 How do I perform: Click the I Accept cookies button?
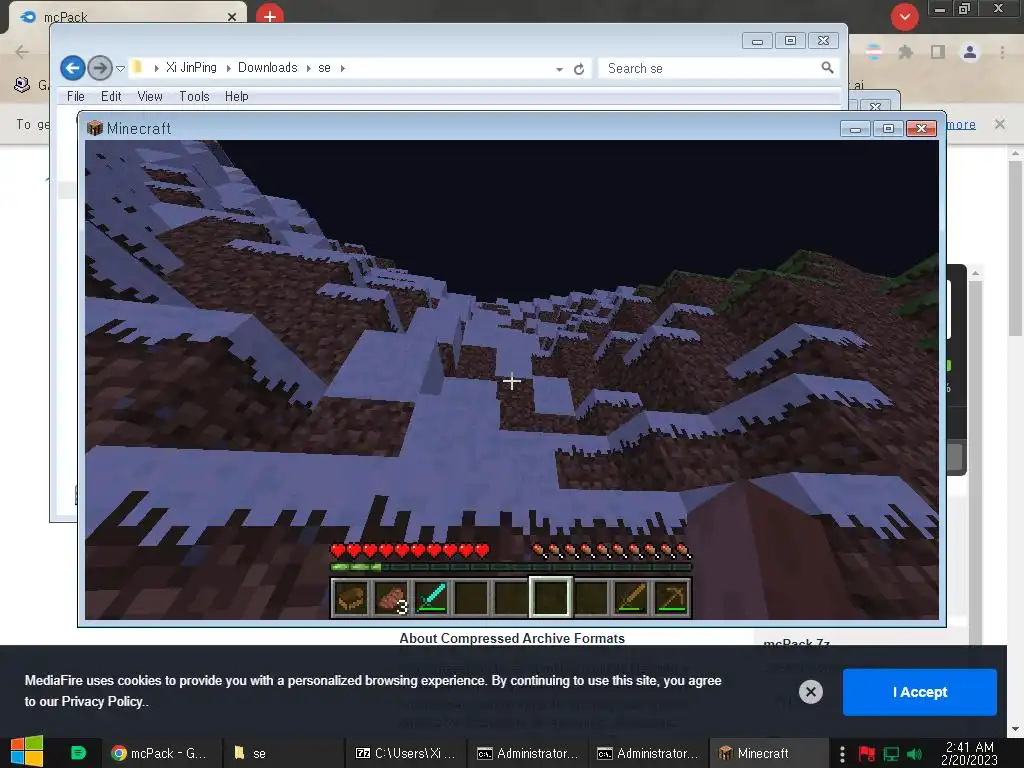coord(920,692)
